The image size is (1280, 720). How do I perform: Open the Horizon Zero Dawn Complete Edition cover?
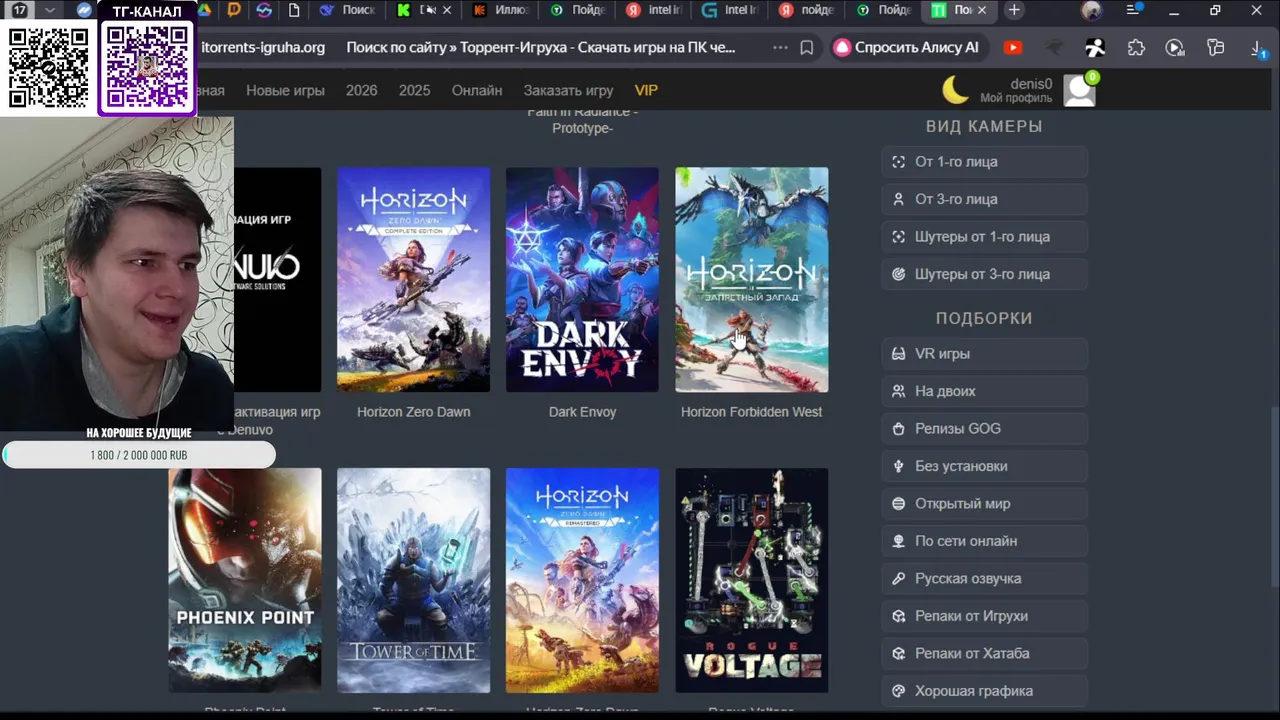click(413, 280)
